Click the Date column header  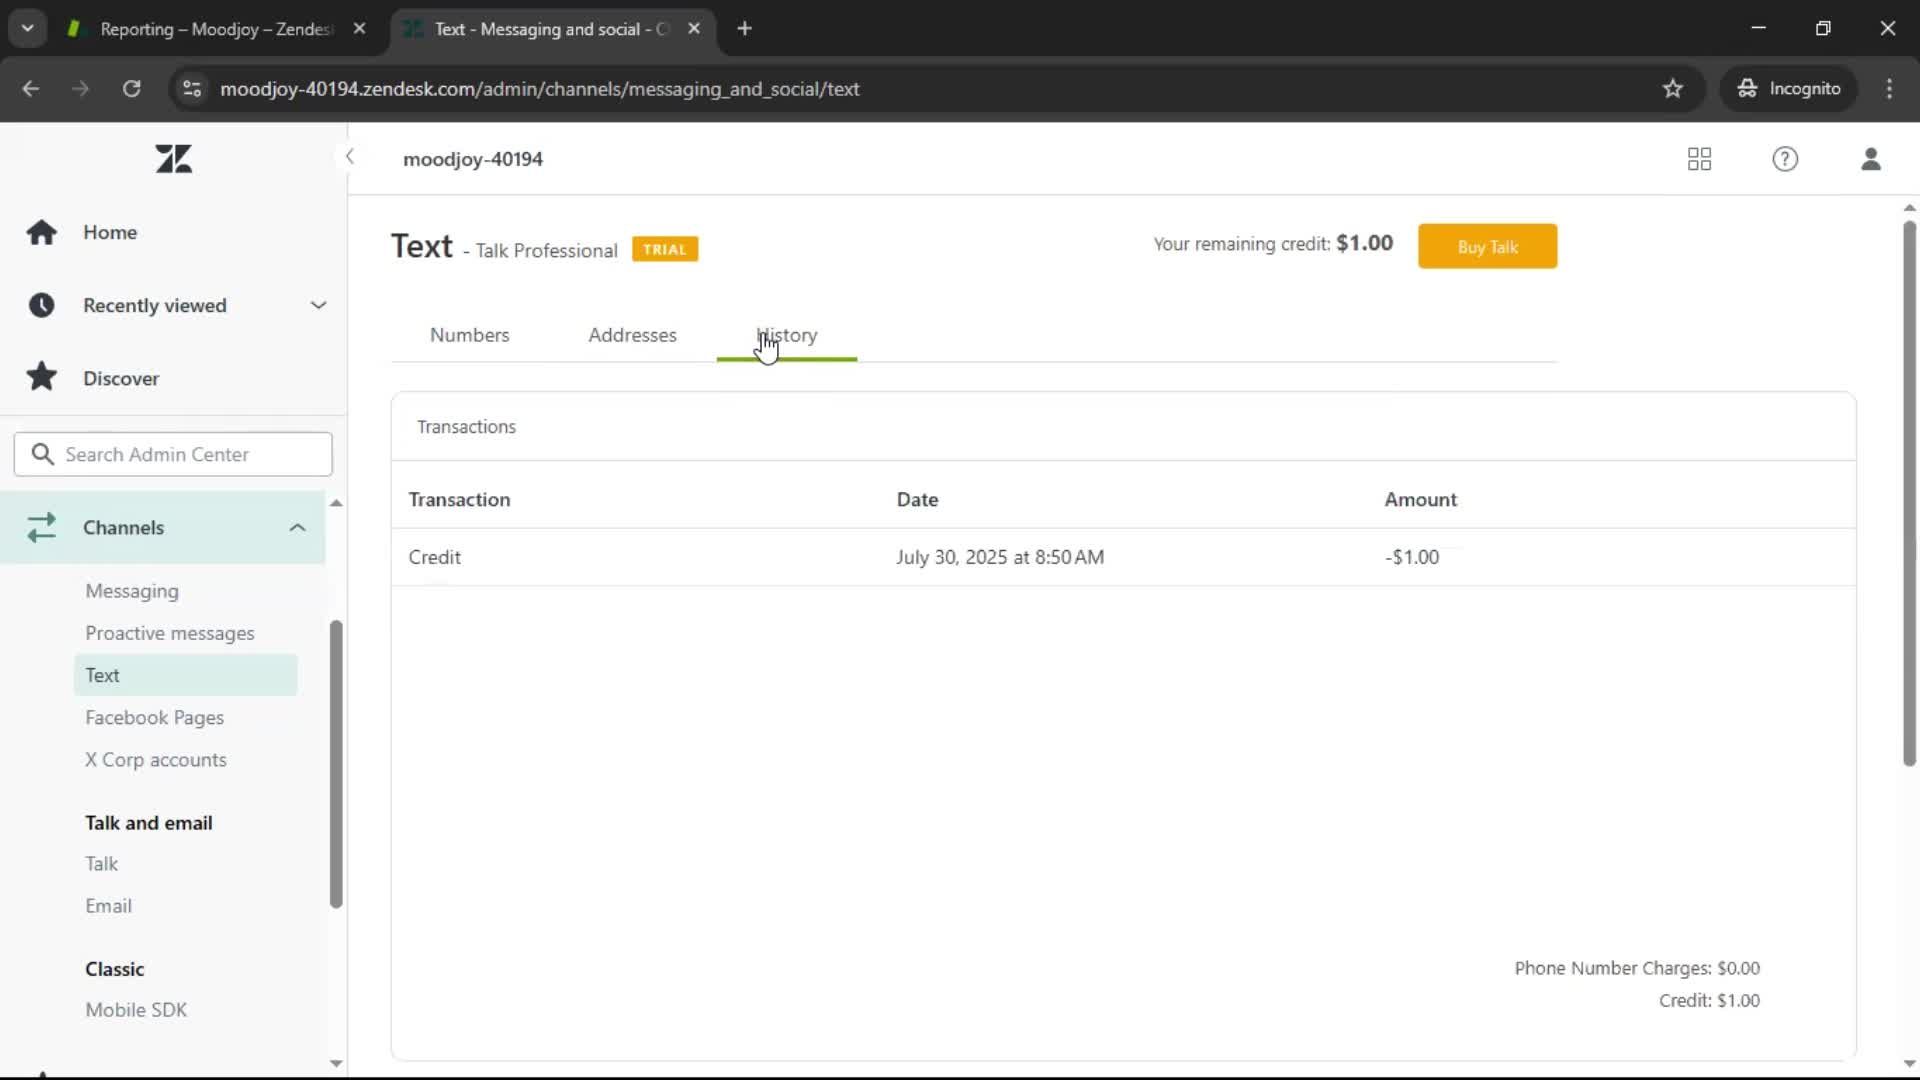click(x=917, y=499)
